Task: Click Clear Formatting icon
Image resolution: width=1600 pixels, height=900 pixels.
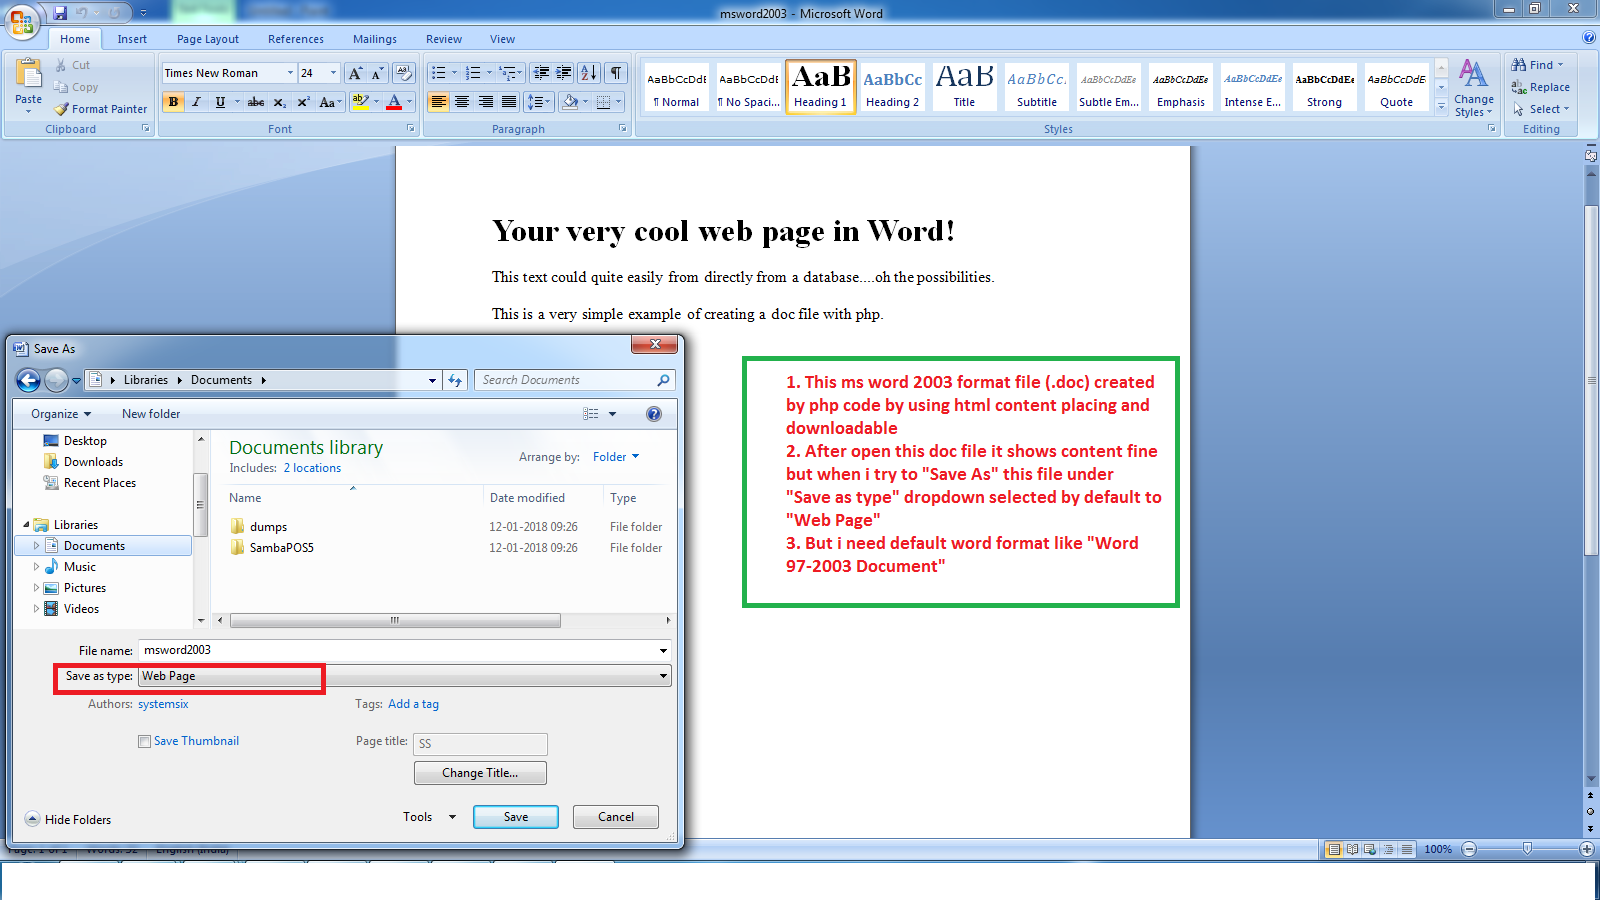Action: pyautogui.click(x=404, y=73)
